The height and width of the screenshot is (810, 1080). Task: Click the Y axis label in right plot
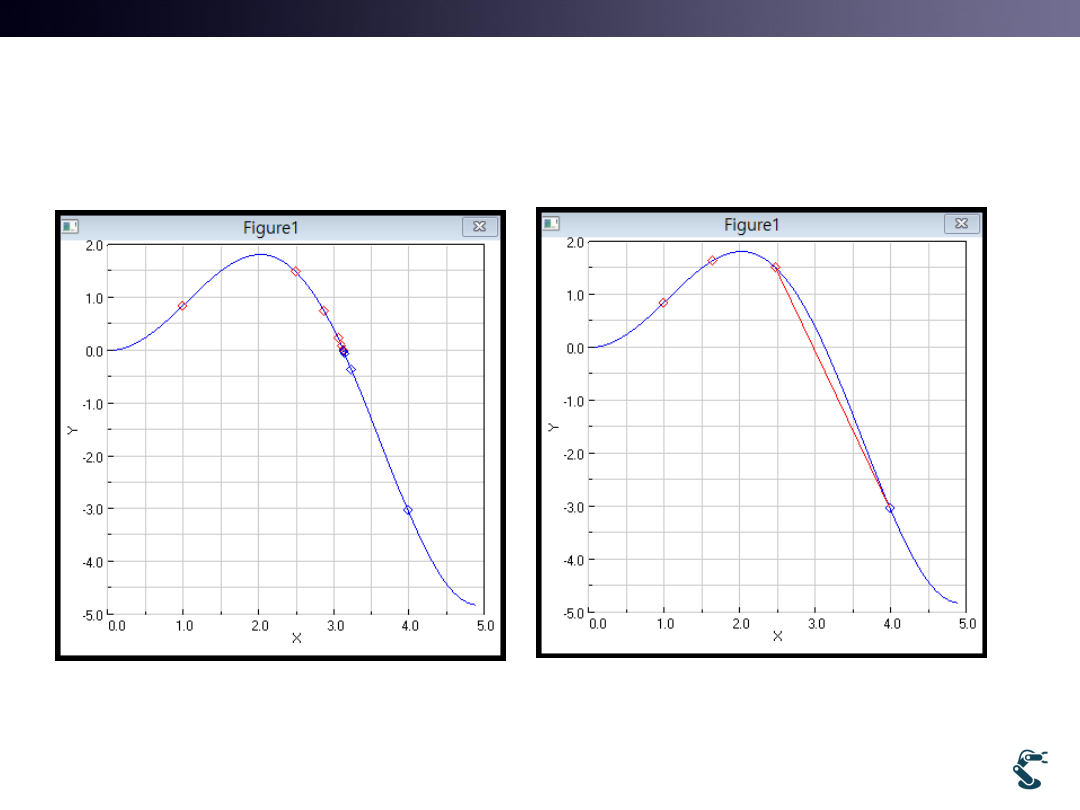click(552, 427)
